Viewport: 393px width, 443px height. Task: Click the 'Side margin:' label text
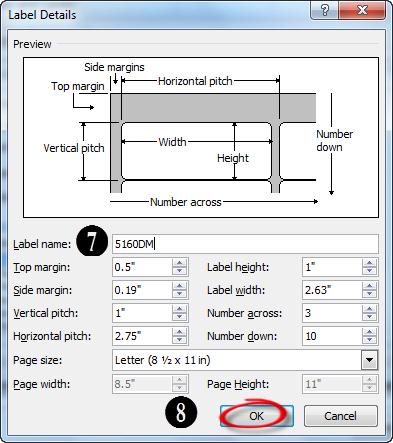43,290
